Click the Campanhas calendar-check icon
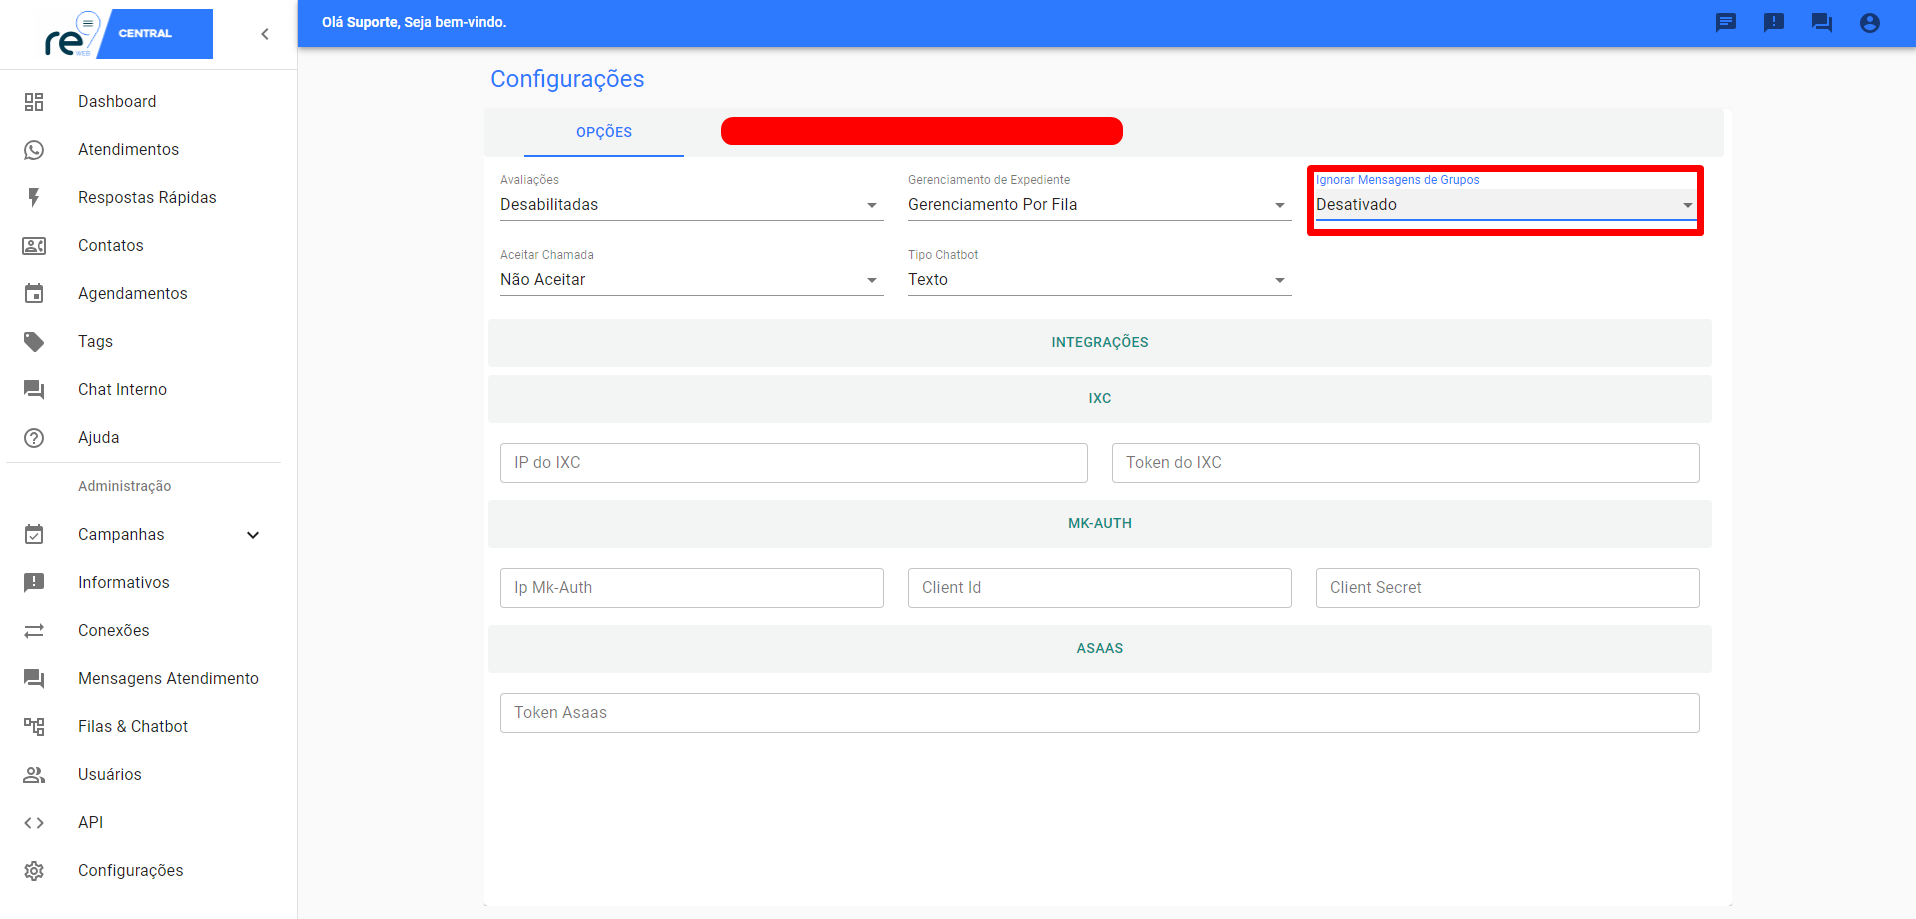1916x919 pixels. [x=34, y=535]
